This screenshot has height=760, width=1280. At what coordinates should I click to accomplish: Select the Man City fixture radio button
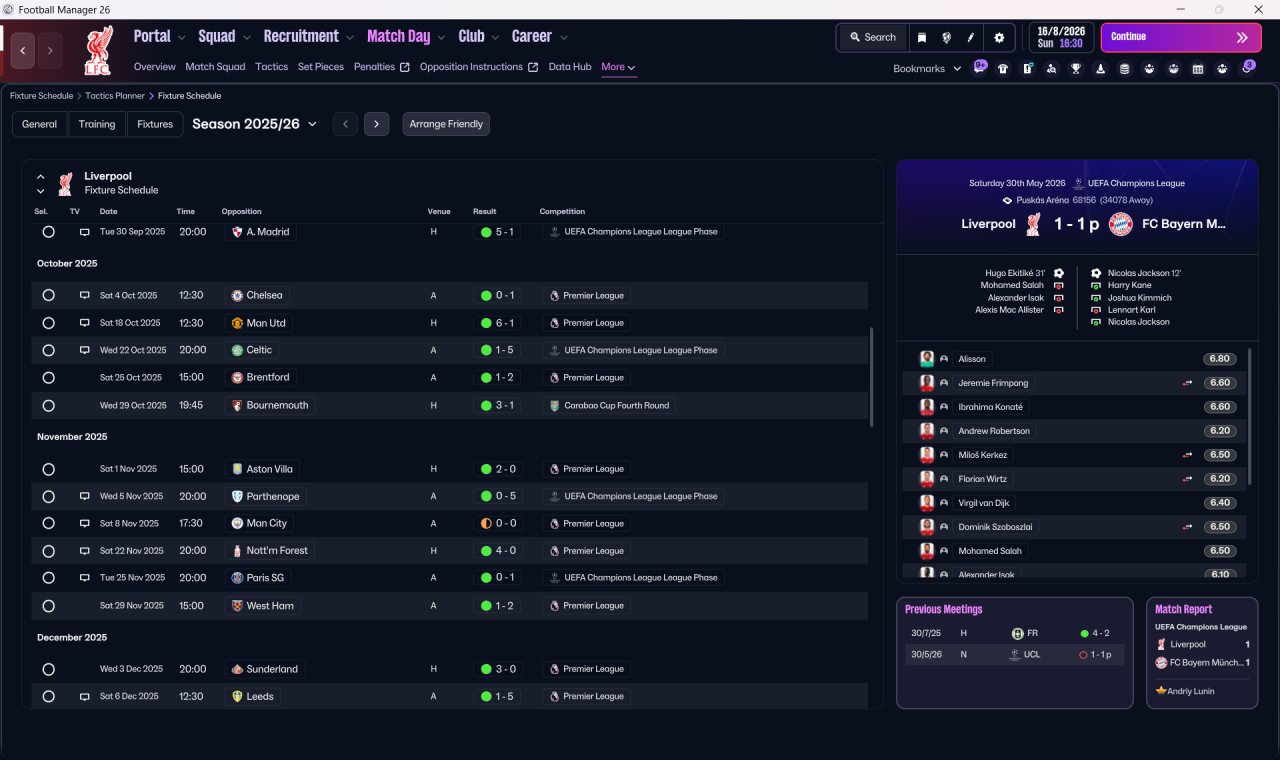(48, 523)
